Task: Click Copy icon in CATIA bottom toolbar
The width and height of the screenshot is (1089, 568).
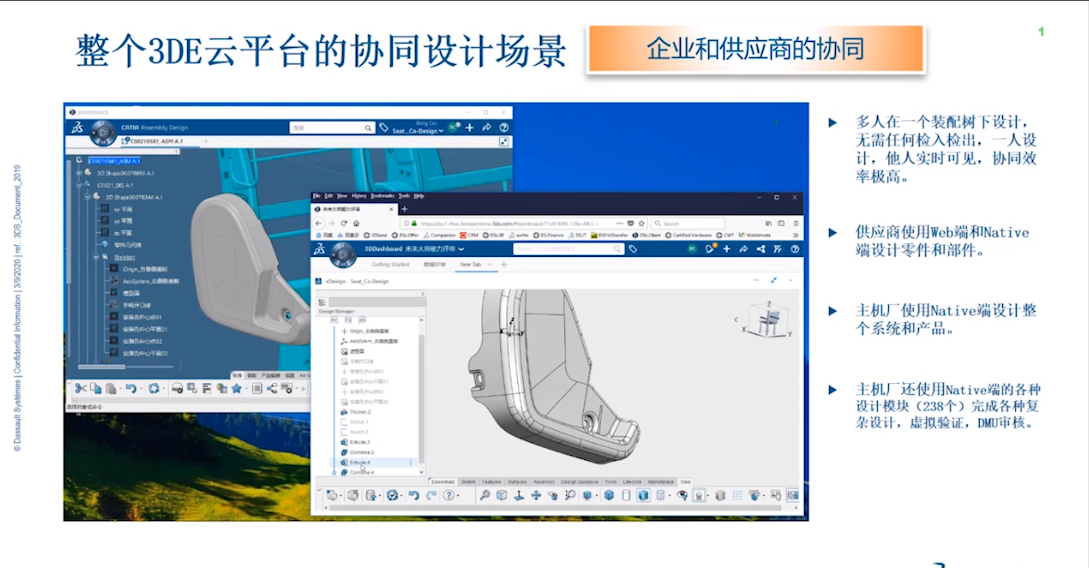Action: [x=96, y=389]
